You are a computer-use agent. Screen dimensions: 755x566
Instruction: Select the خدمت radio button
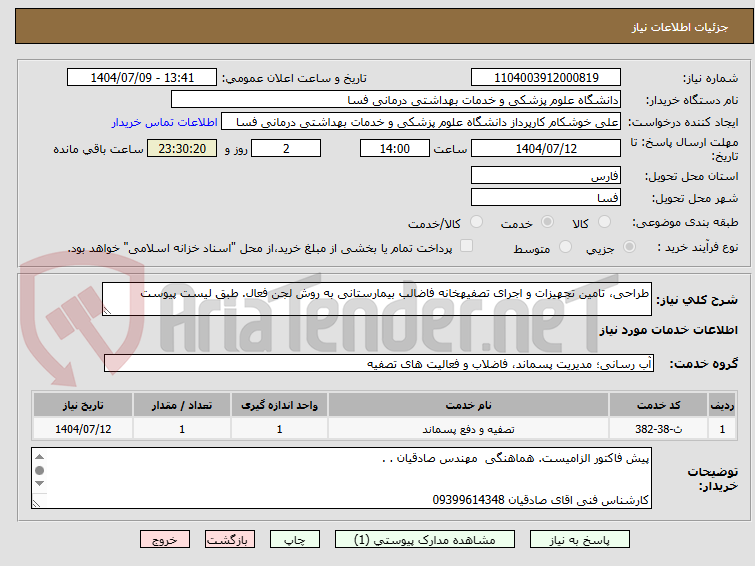pyautogui.click(x=547, y=222)
